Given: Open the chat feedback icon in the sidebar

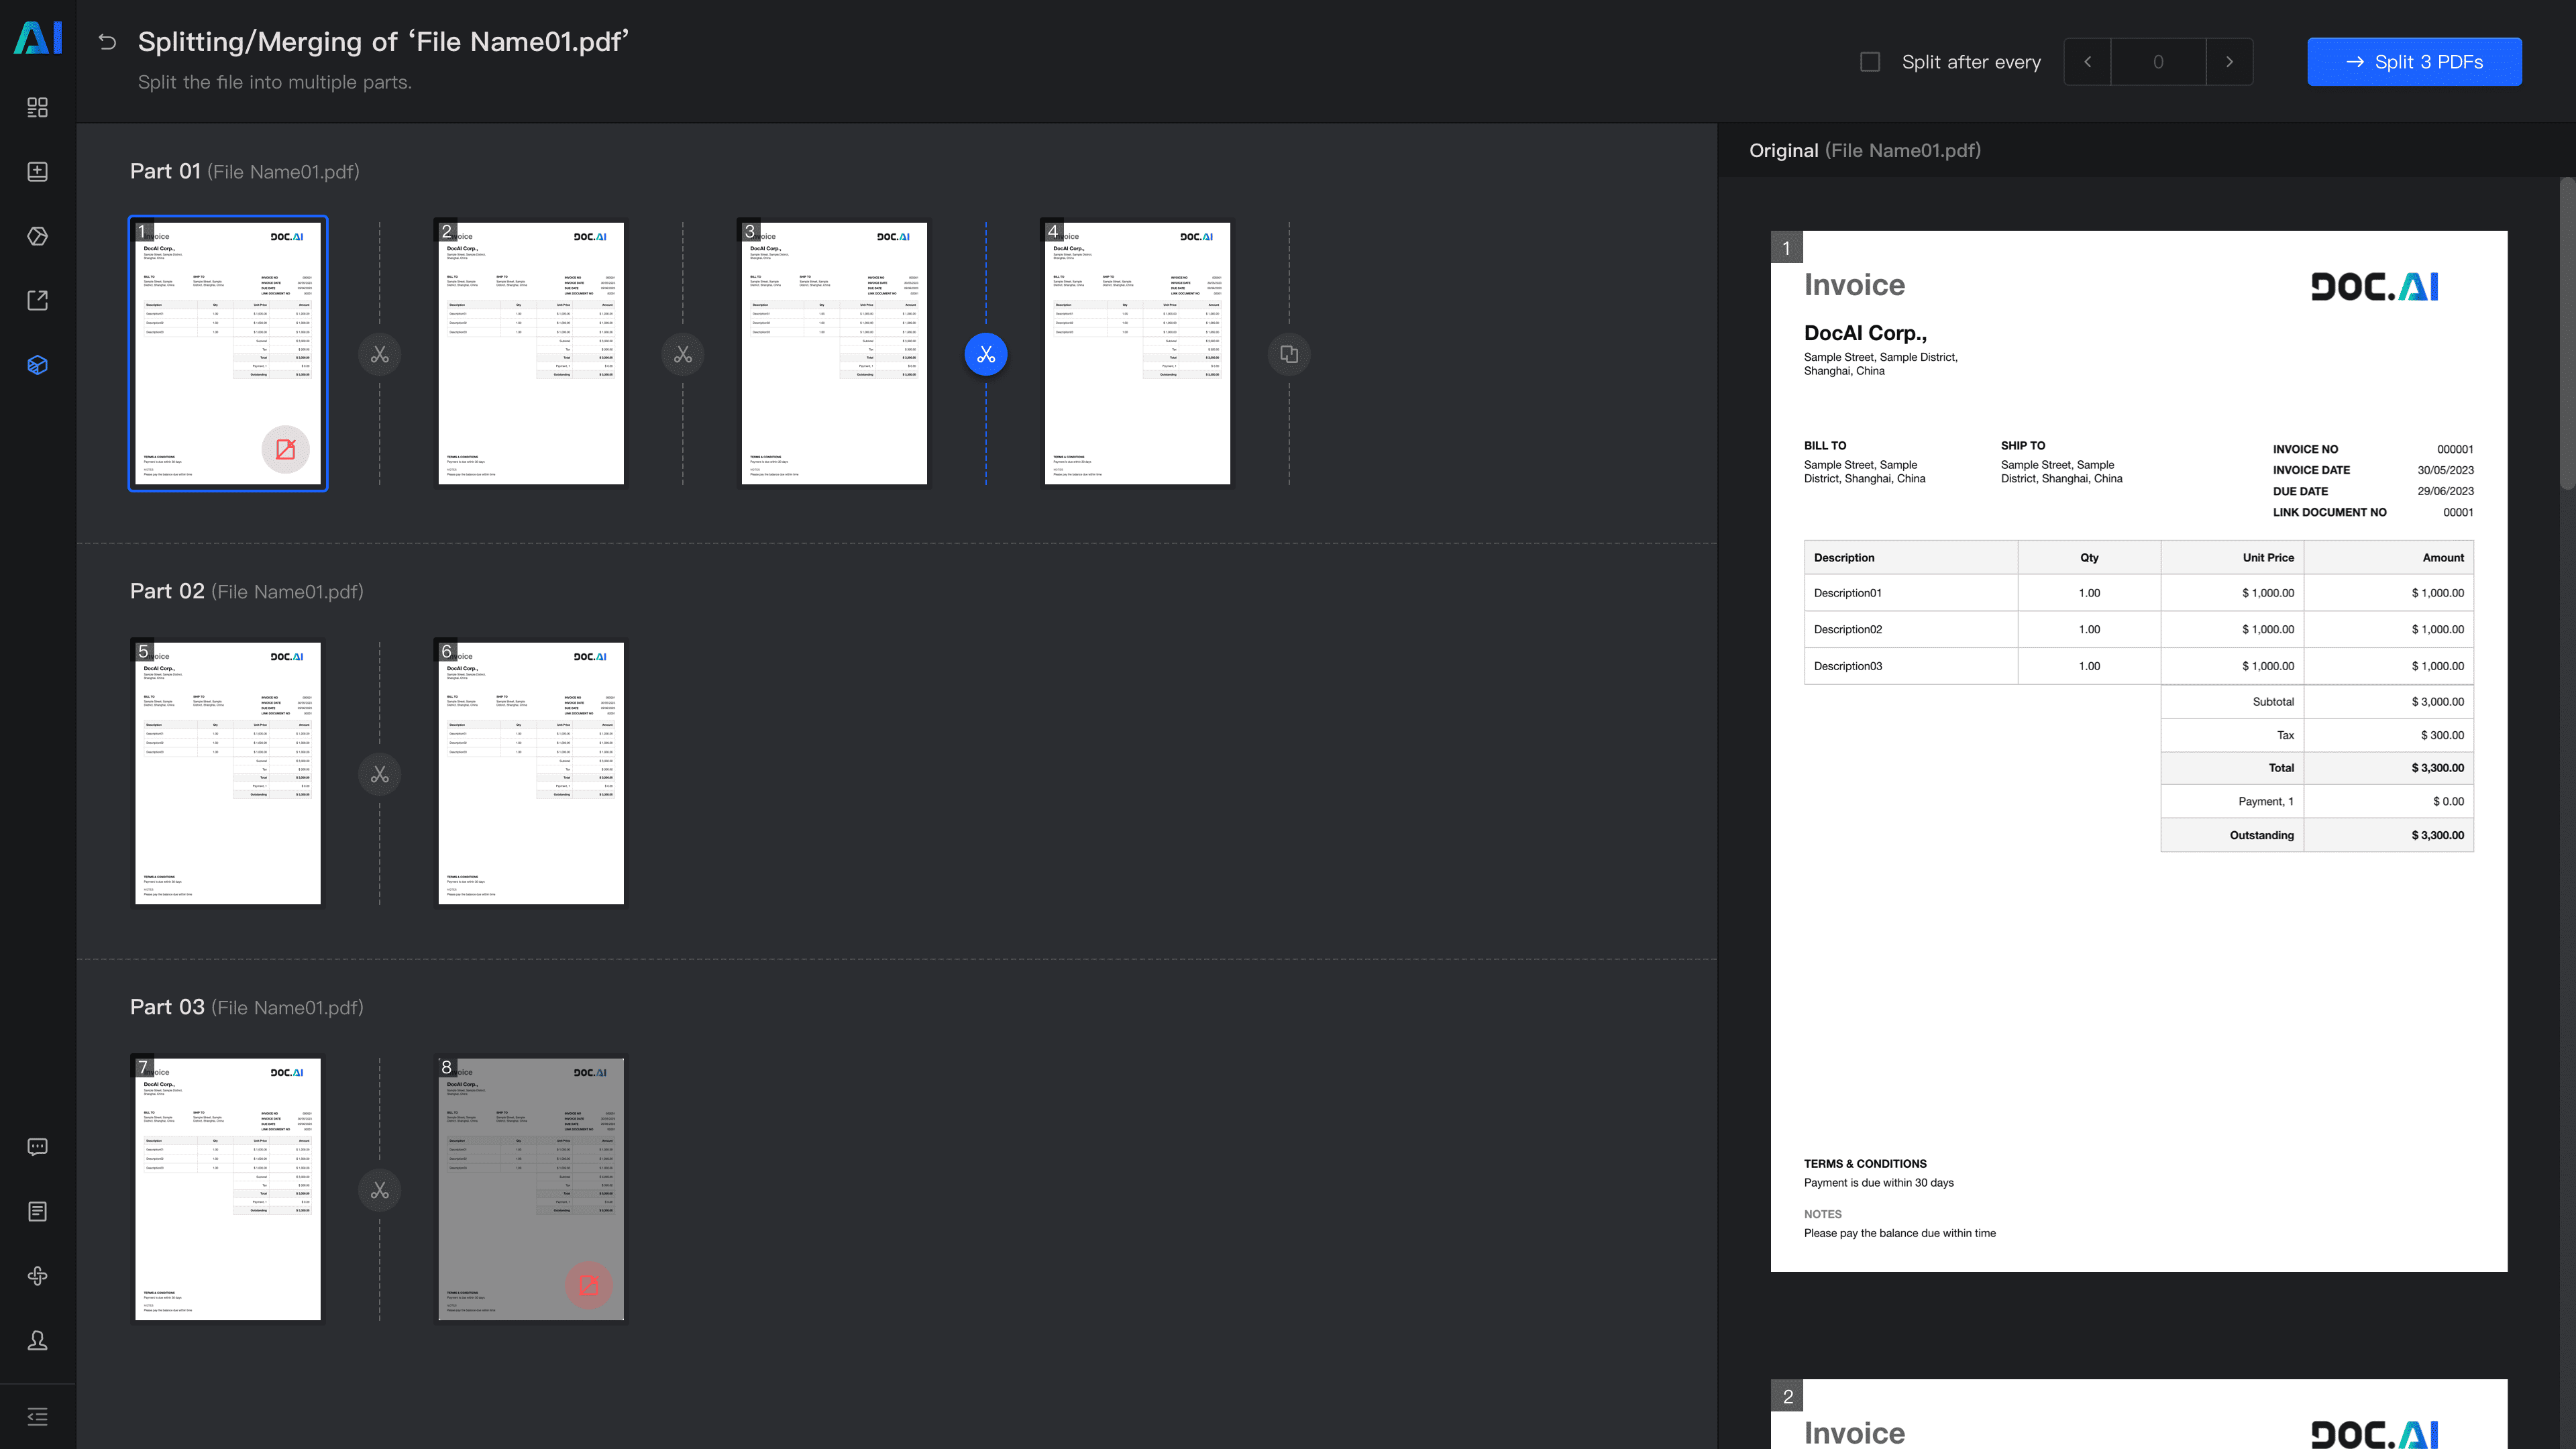Looking at the screenshot, I should pos(37,1147).
